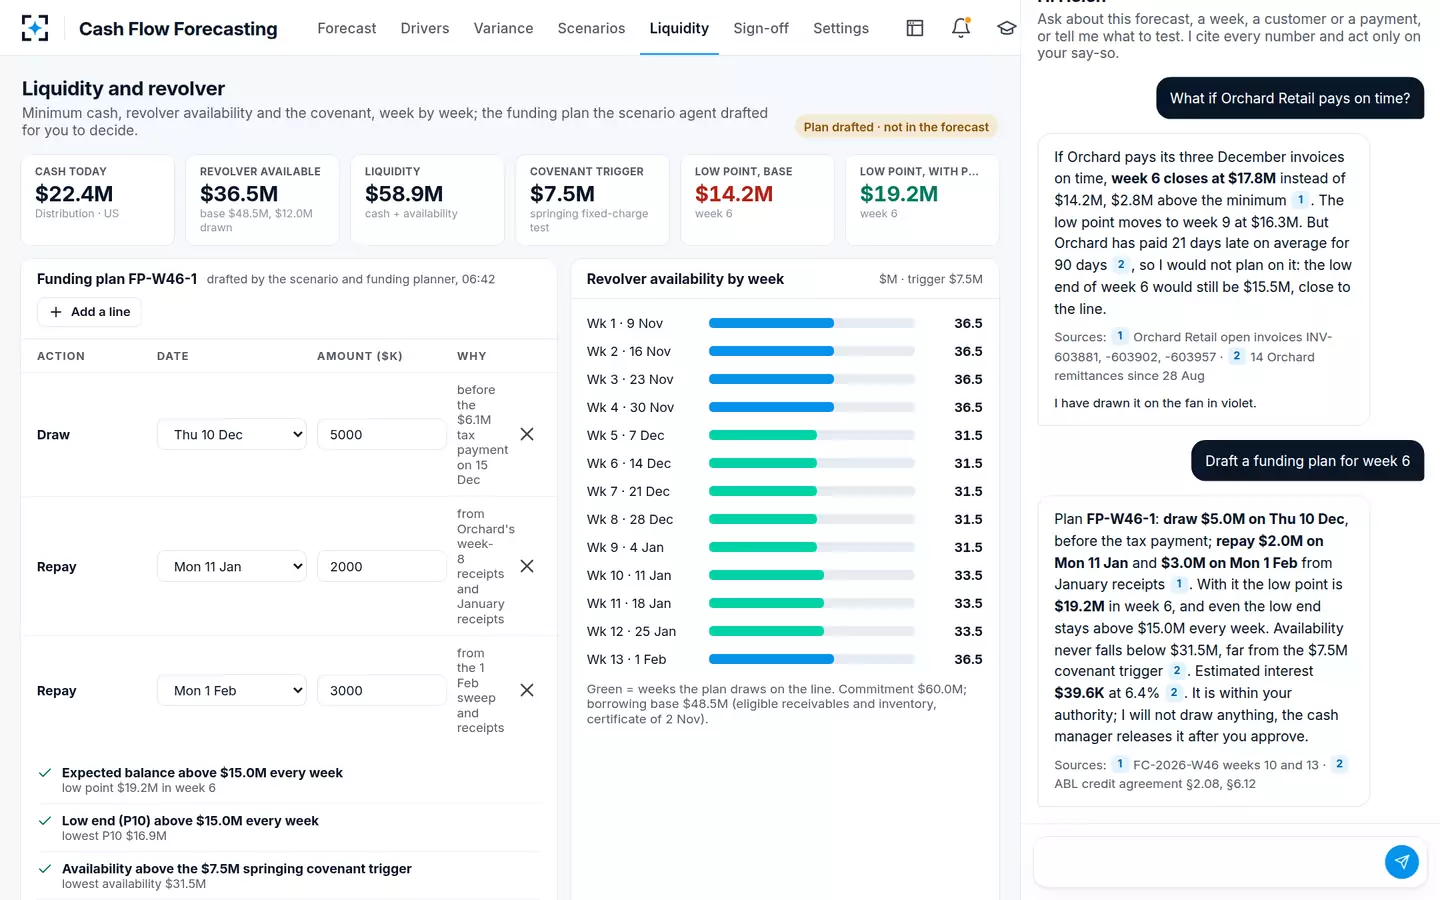Open citation 2 after '90 days'
Viewport: 1440px width, 900px height.
pyautogui.click(x=1120, y=265)
